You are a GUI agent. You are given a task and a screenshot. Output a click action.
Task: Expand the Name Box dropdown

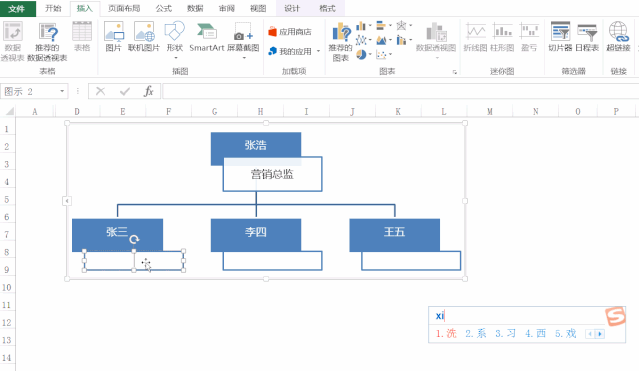pos(62,91)
